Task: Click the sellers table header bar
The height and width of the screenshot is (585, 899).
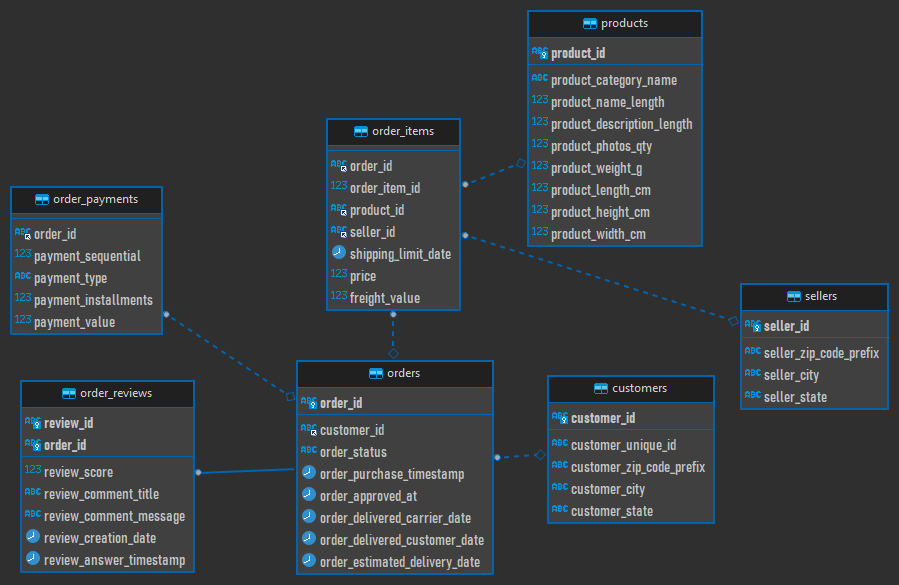Action: 813,296
